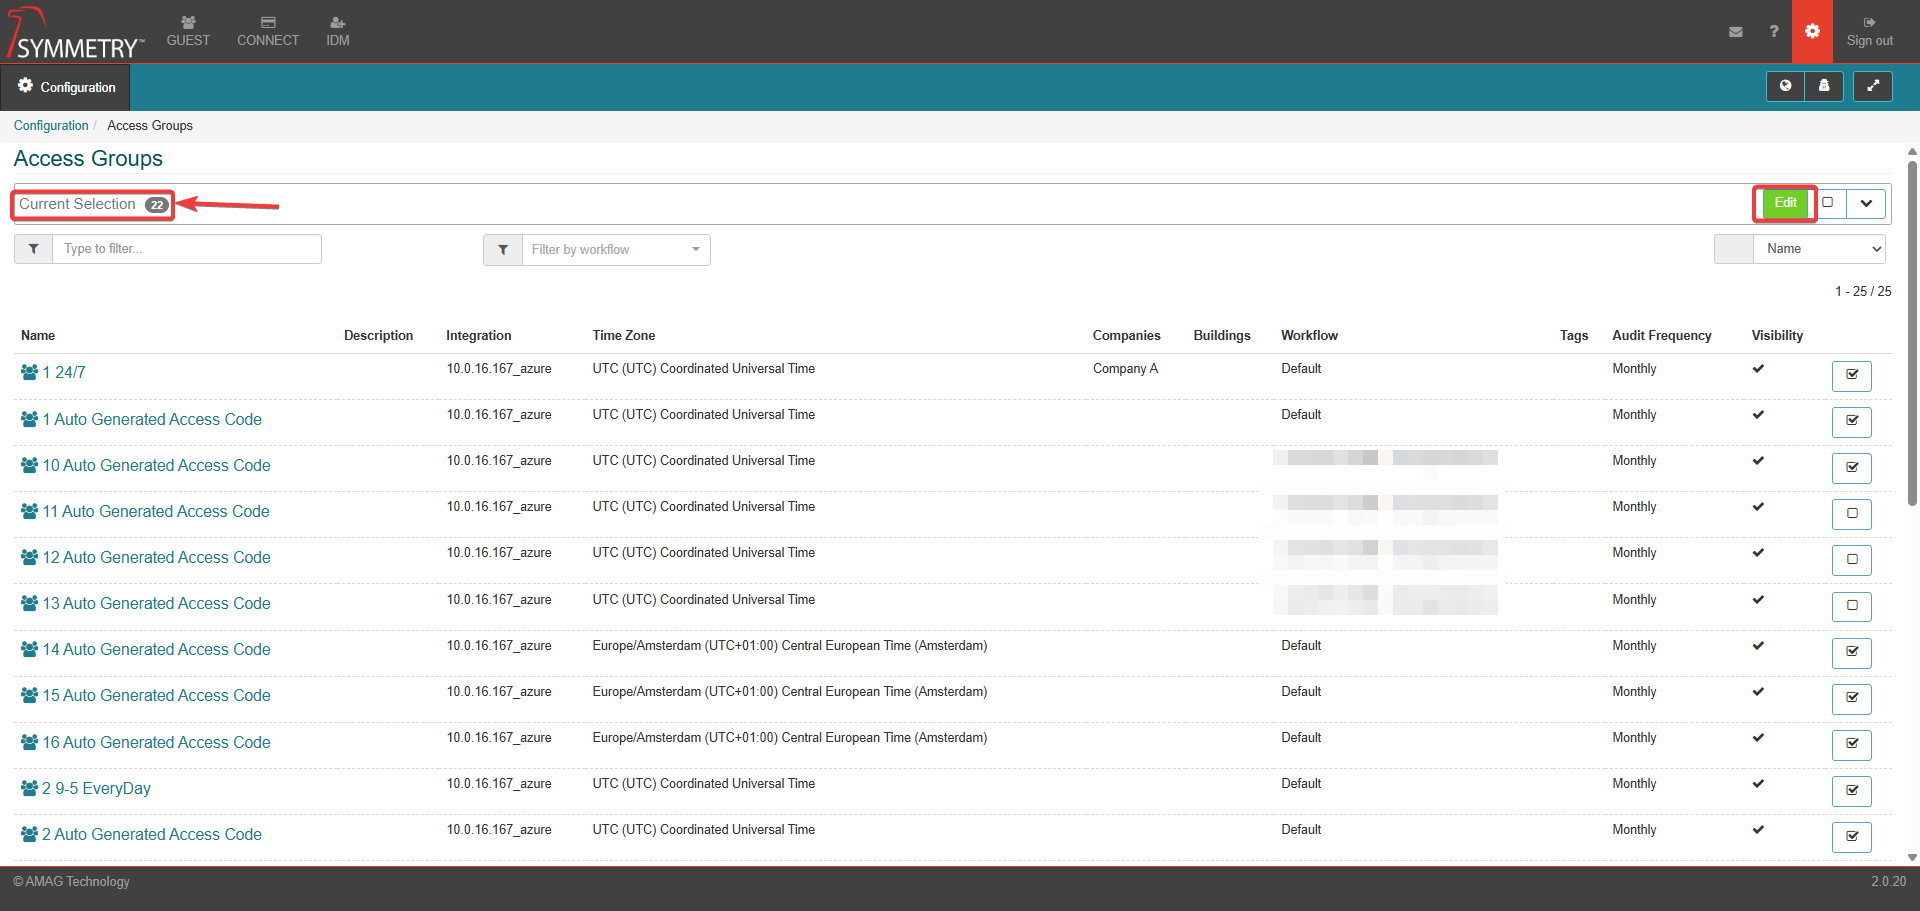Open the GUEST menu
Image resolution: width=1920 pixels, height=911 pixels.
tap(188, 31)
